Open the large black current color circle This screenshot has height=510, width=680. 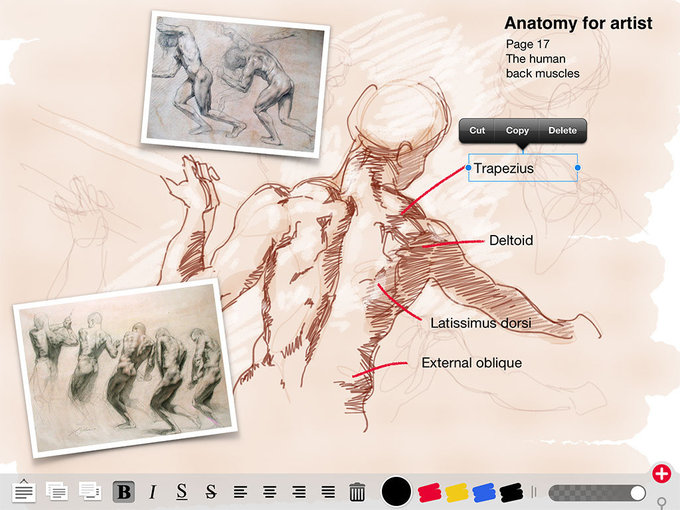pos(396,491)
